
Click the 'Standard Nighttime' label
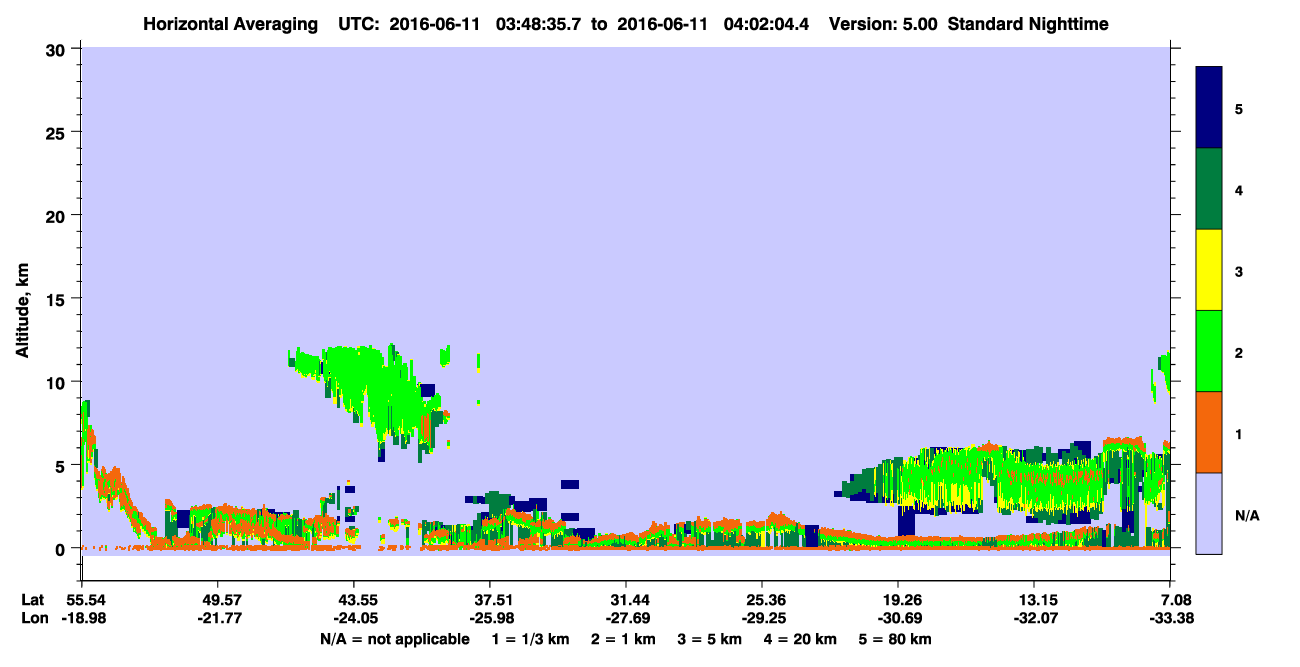(x=1028, y=24)
